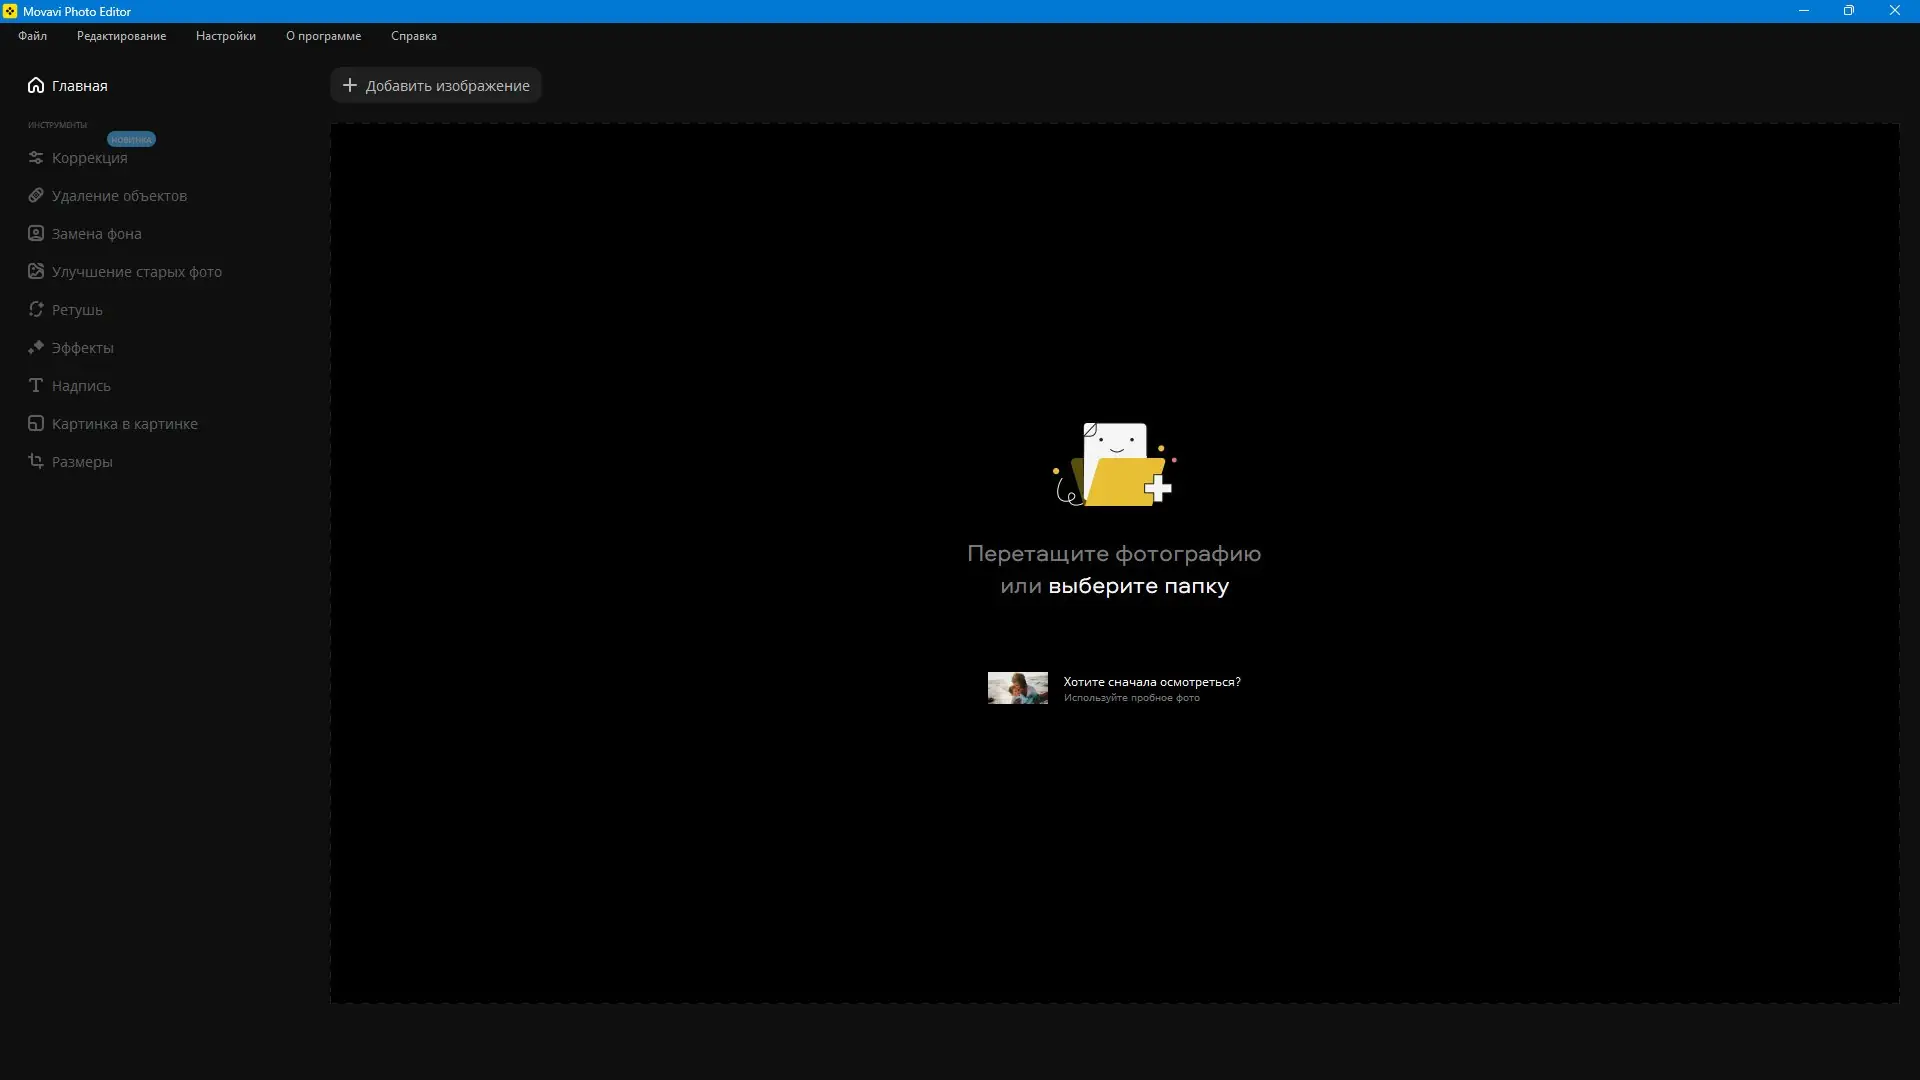1920x1080 pixels.
Task: Select the Коррекция sliders icon
Action: (36, 158)
